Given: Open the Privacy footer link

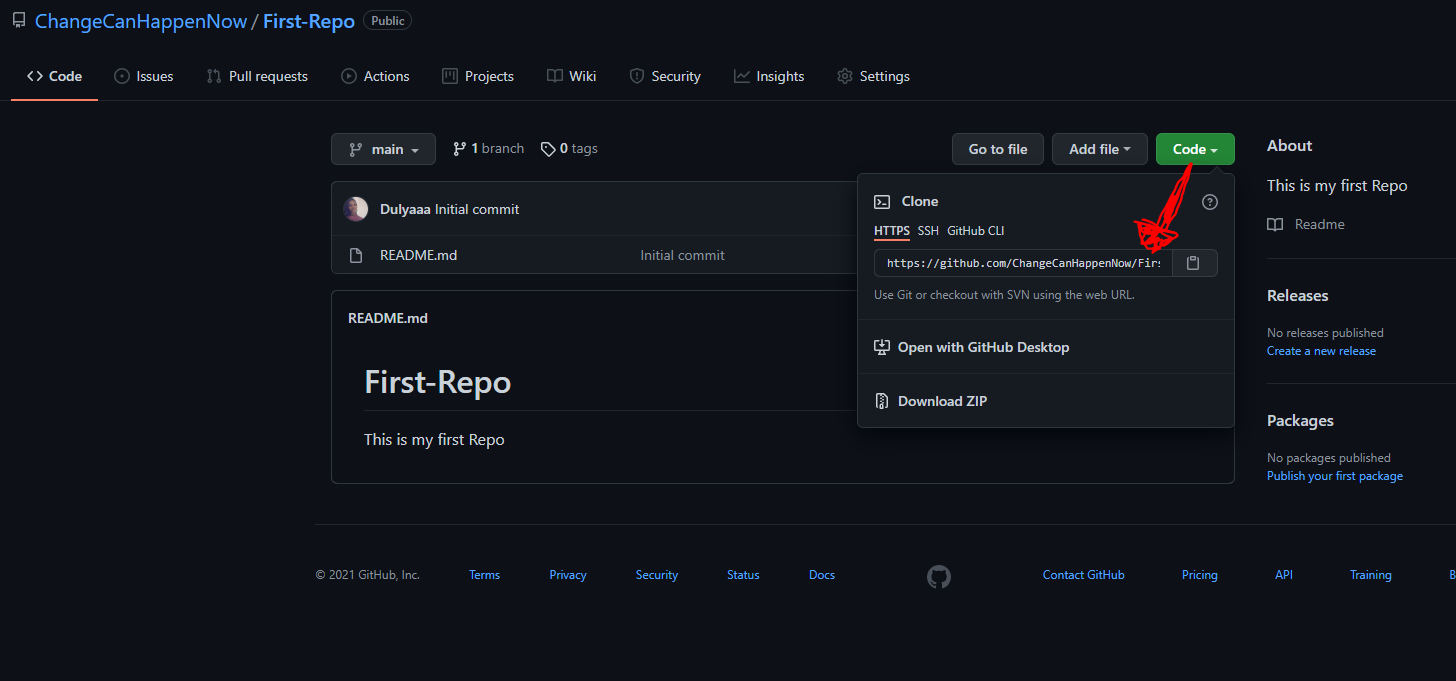Looking at the screenshot, I should (568, 575).
